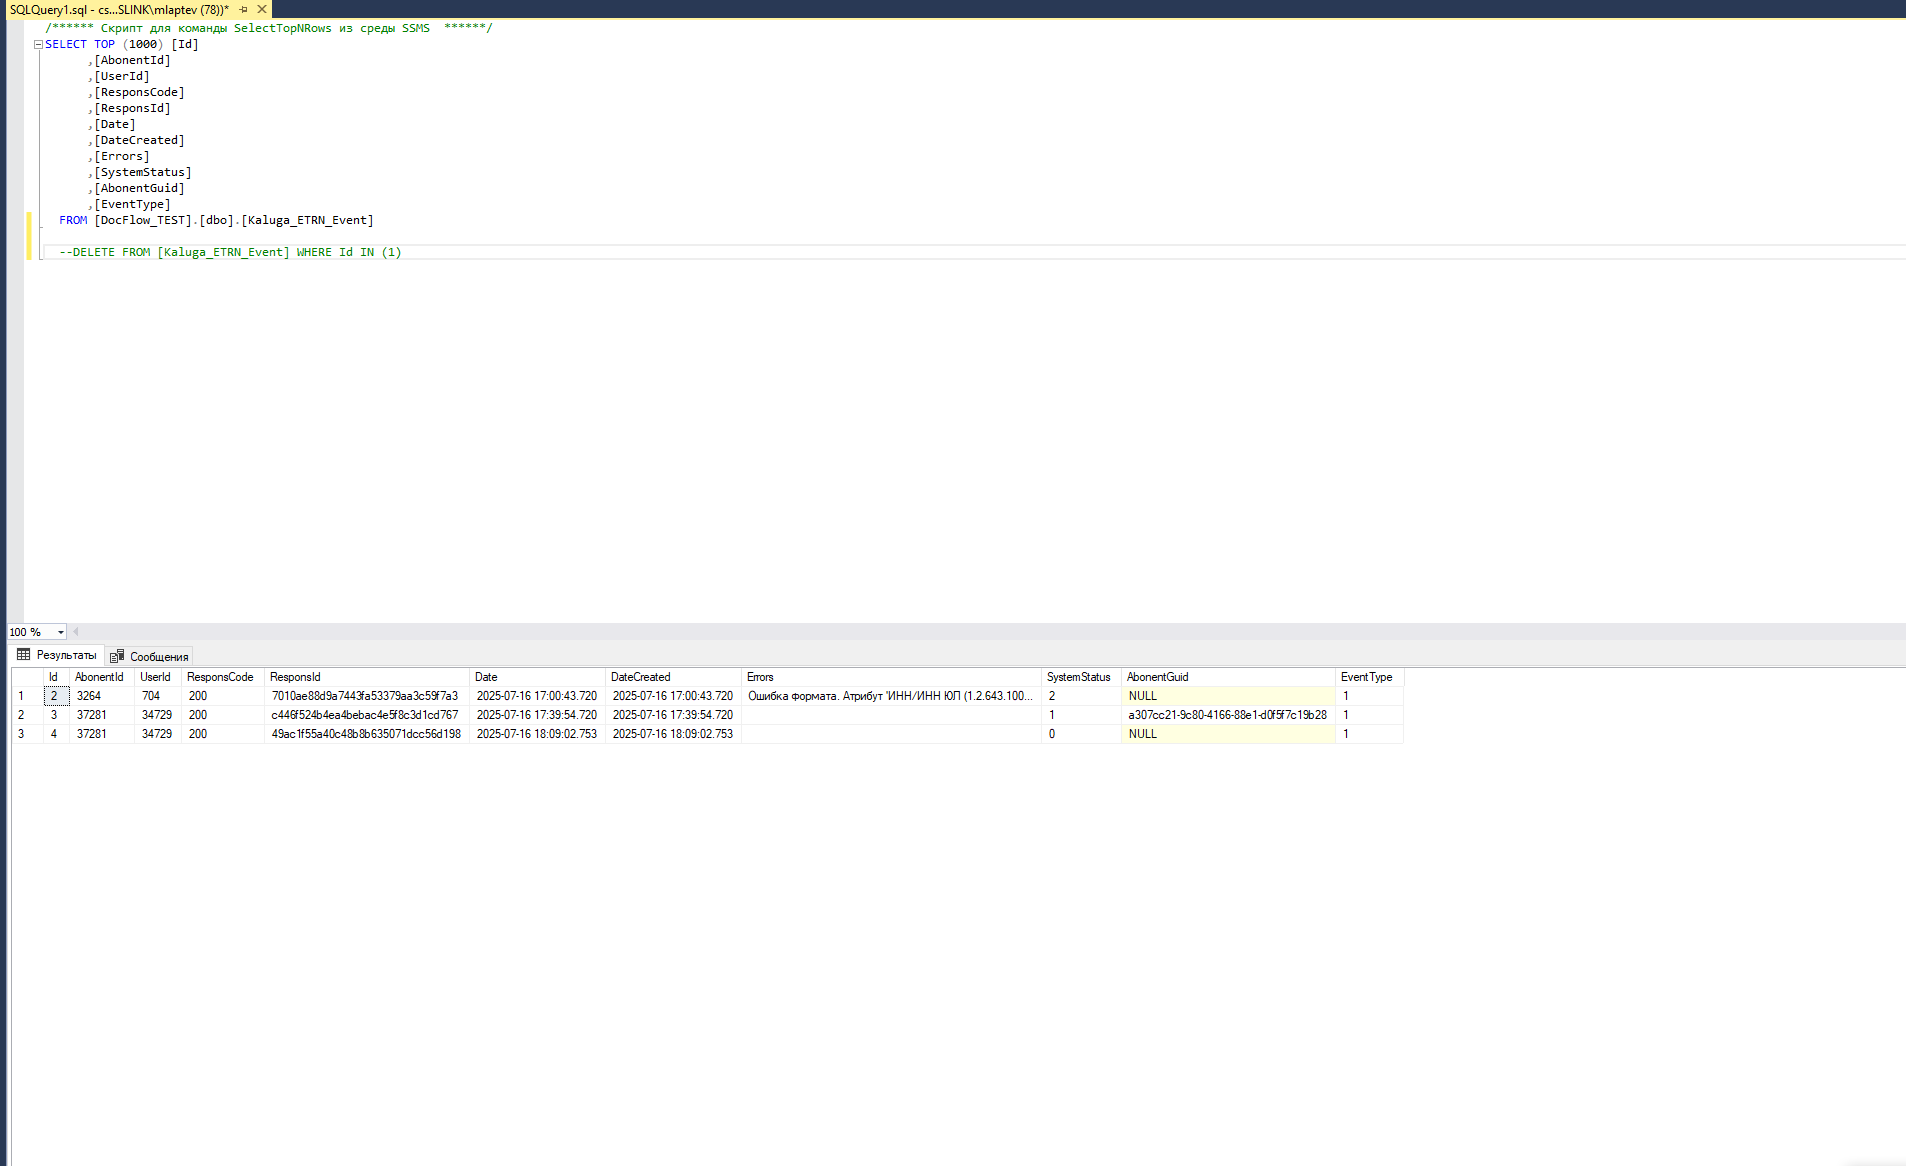
Task: Close the SQLQuery1.sql query tab
Action: (262, 9)
